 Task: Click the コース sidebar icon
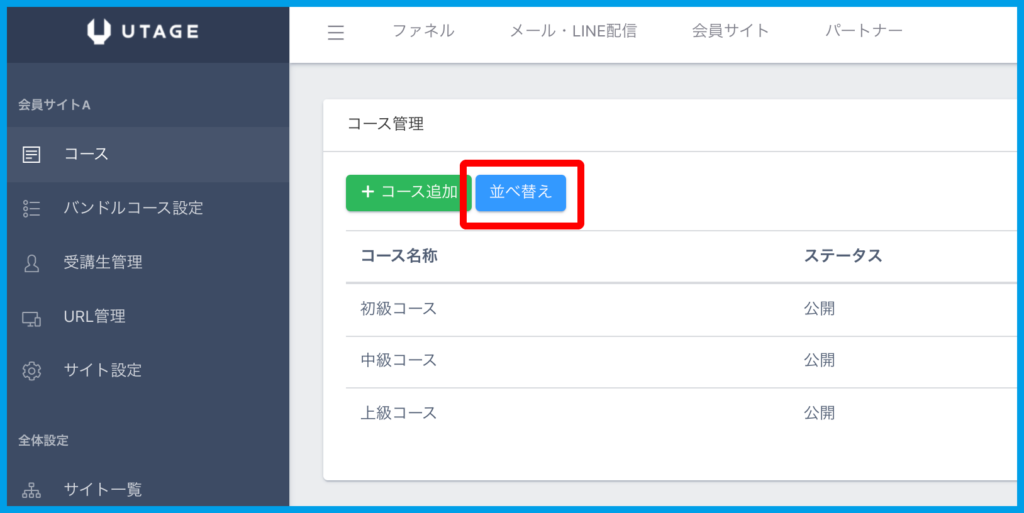[x=32, y=154]
